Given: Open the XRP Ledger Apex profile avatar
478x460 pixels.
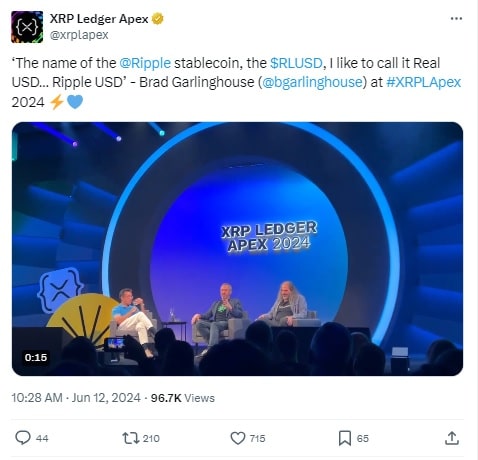Looking at the screenshot, I should click(27, 27).
